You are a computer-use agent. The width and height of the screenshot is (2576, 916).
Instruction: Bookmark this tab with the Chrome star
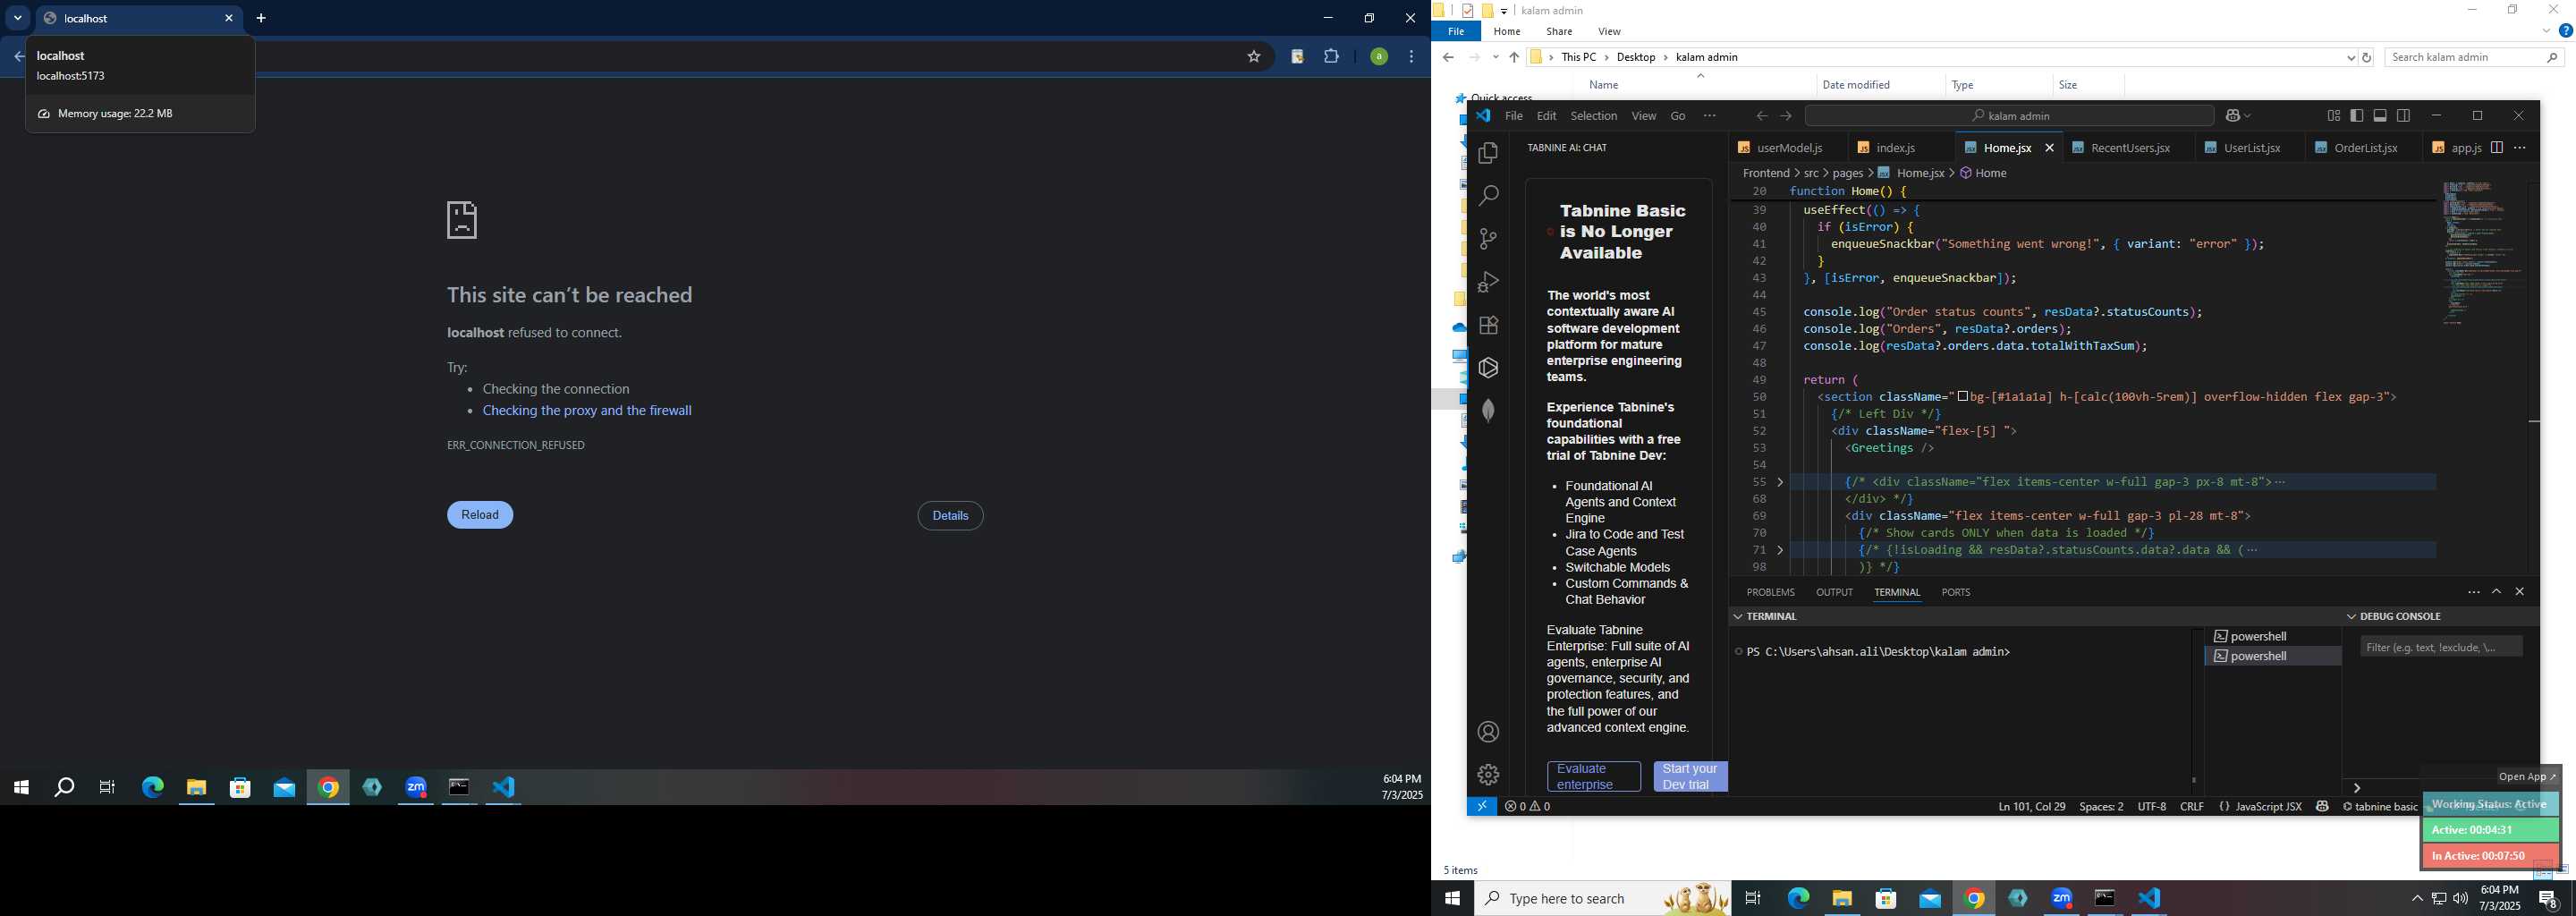tap(1253, 57)
